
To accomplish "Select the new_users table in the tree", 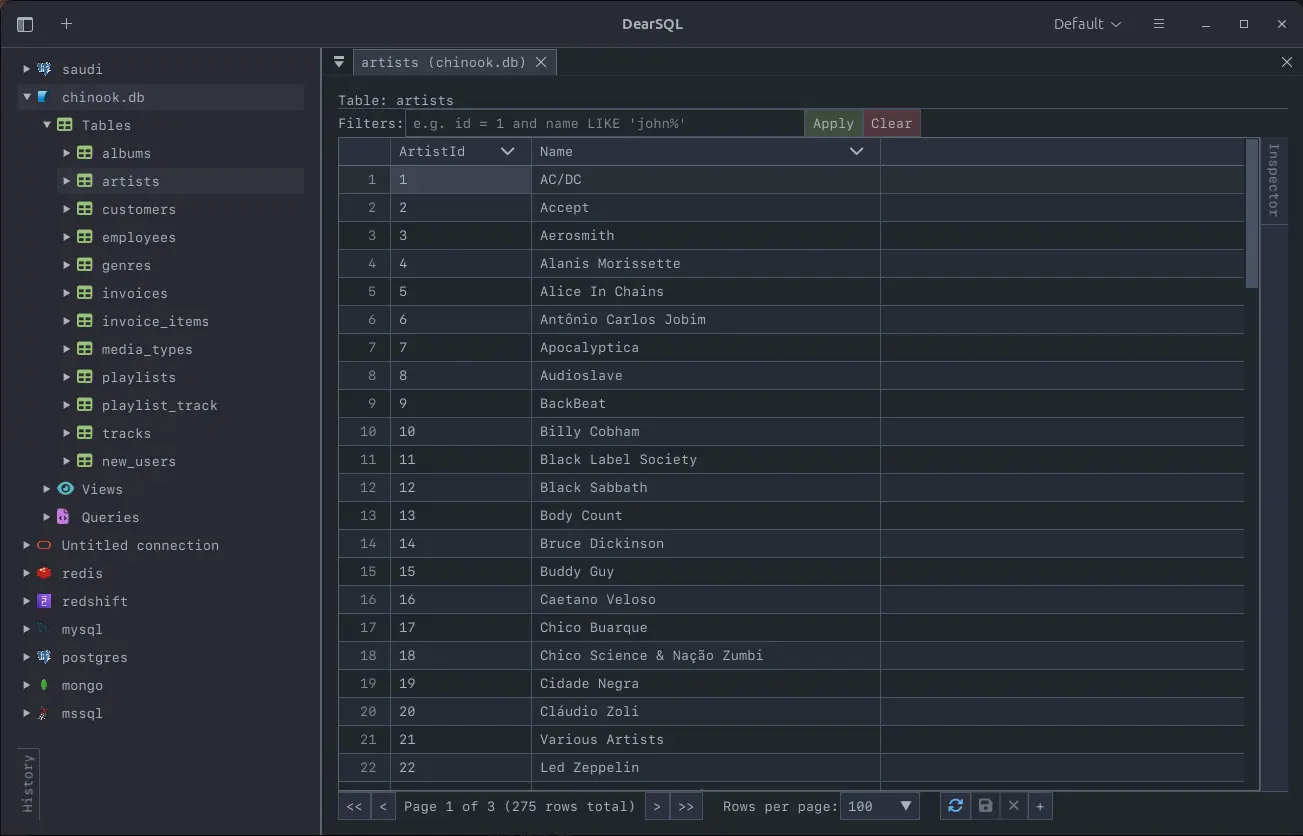I will (139, 461).
